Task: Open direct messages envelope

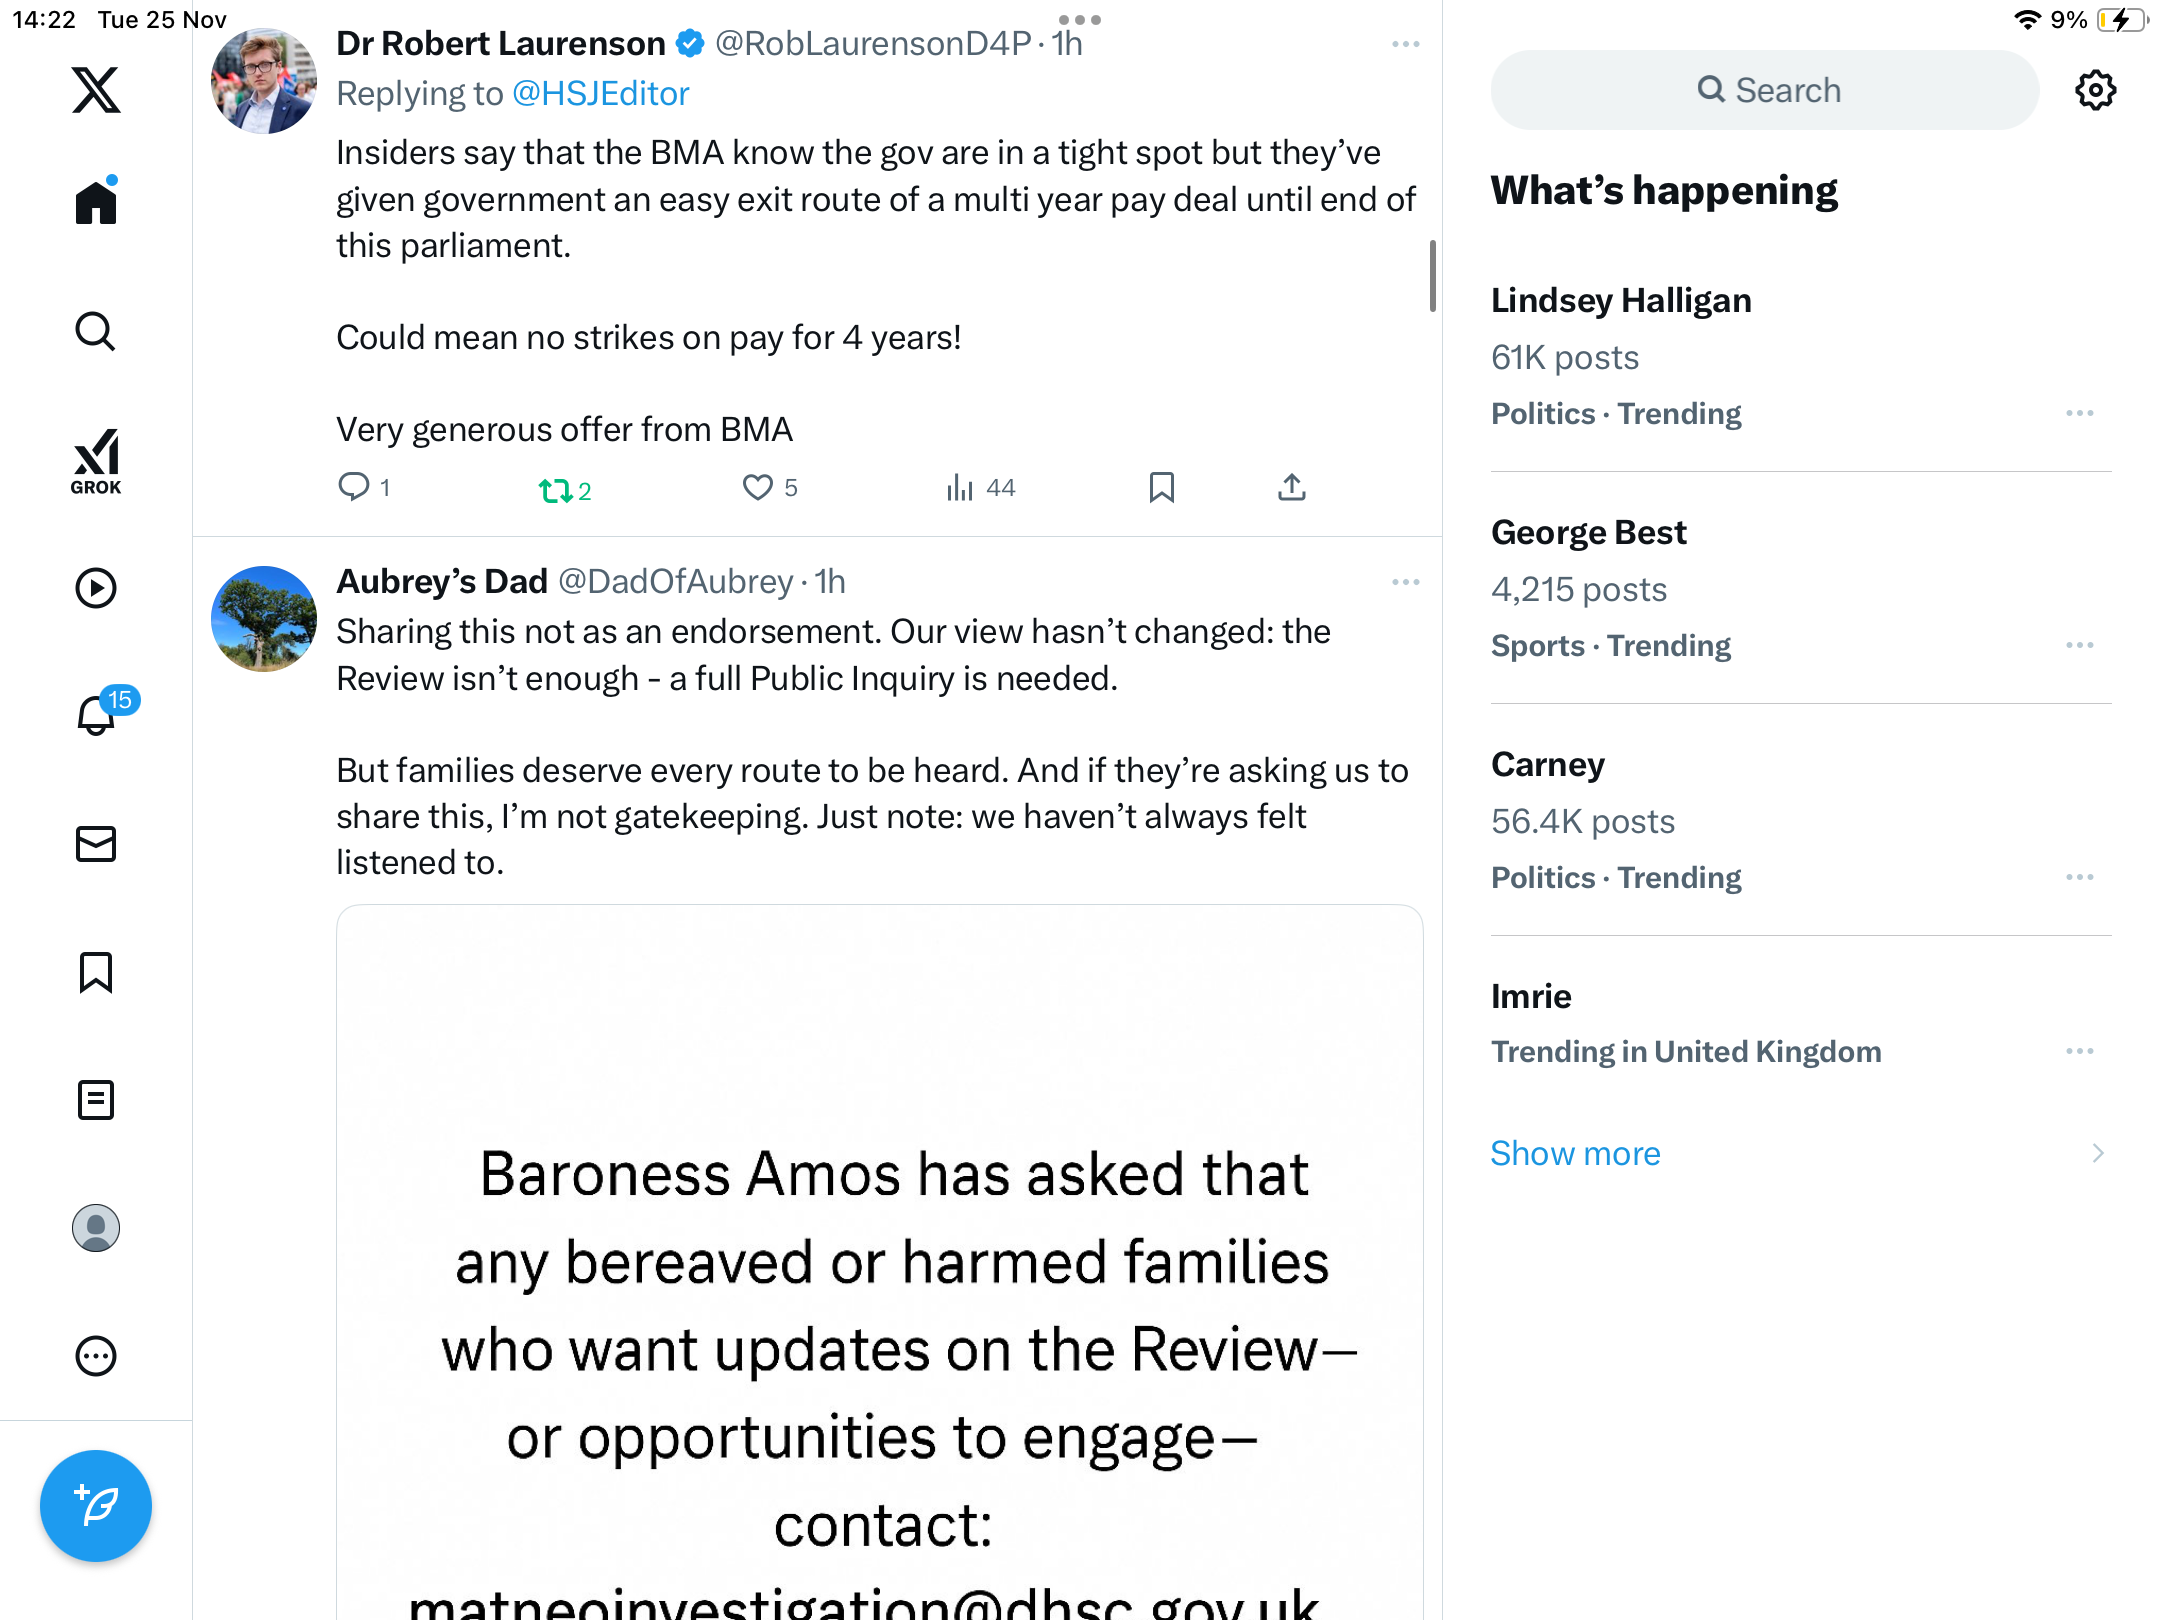Action: click(x=96, y=844)
